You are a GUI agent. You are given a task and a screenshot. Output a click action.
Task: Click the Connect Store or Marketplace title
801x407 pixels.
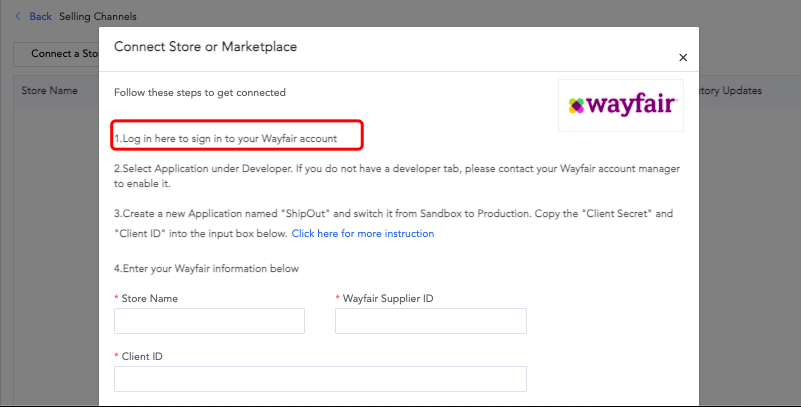tap(205, 46)
